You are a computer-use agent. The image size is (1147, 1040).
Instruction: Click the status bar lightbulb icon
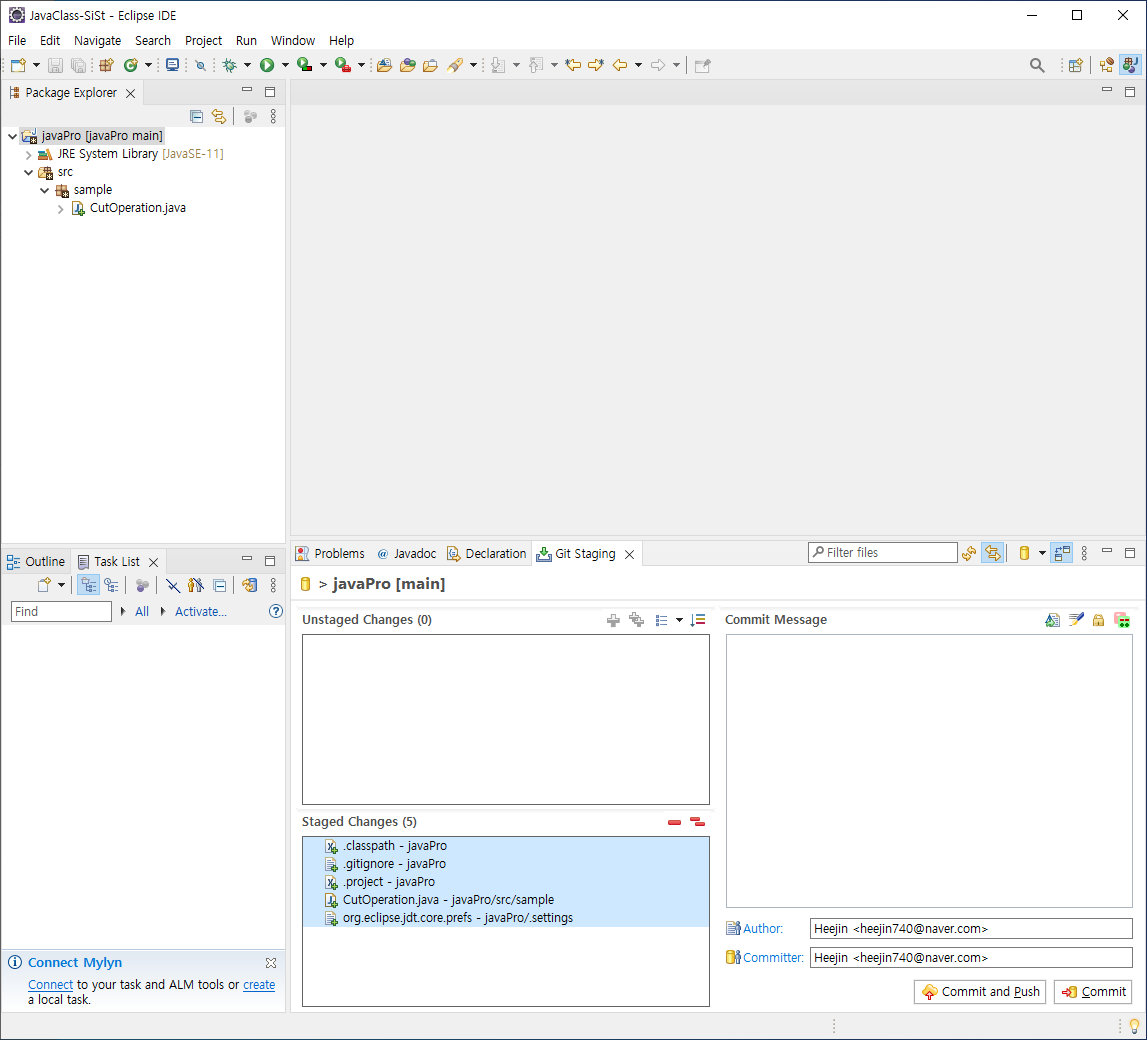coord(1134,1026)
